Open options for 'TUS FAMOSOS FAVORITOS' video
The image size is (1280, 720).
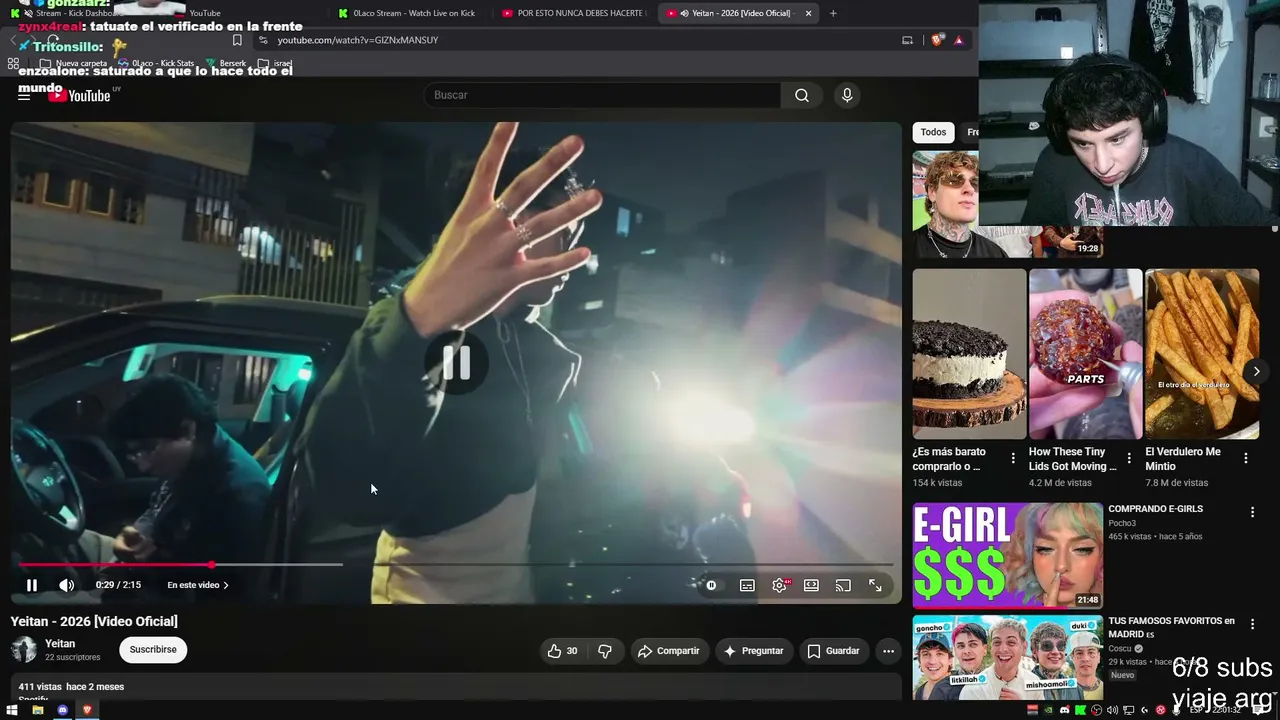(x=1252, y=624)
